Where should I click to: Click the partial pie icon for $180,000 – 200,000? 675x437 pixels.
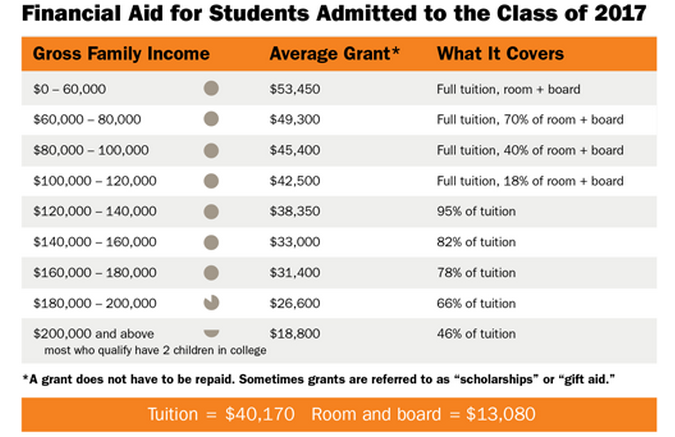(211, 303)
